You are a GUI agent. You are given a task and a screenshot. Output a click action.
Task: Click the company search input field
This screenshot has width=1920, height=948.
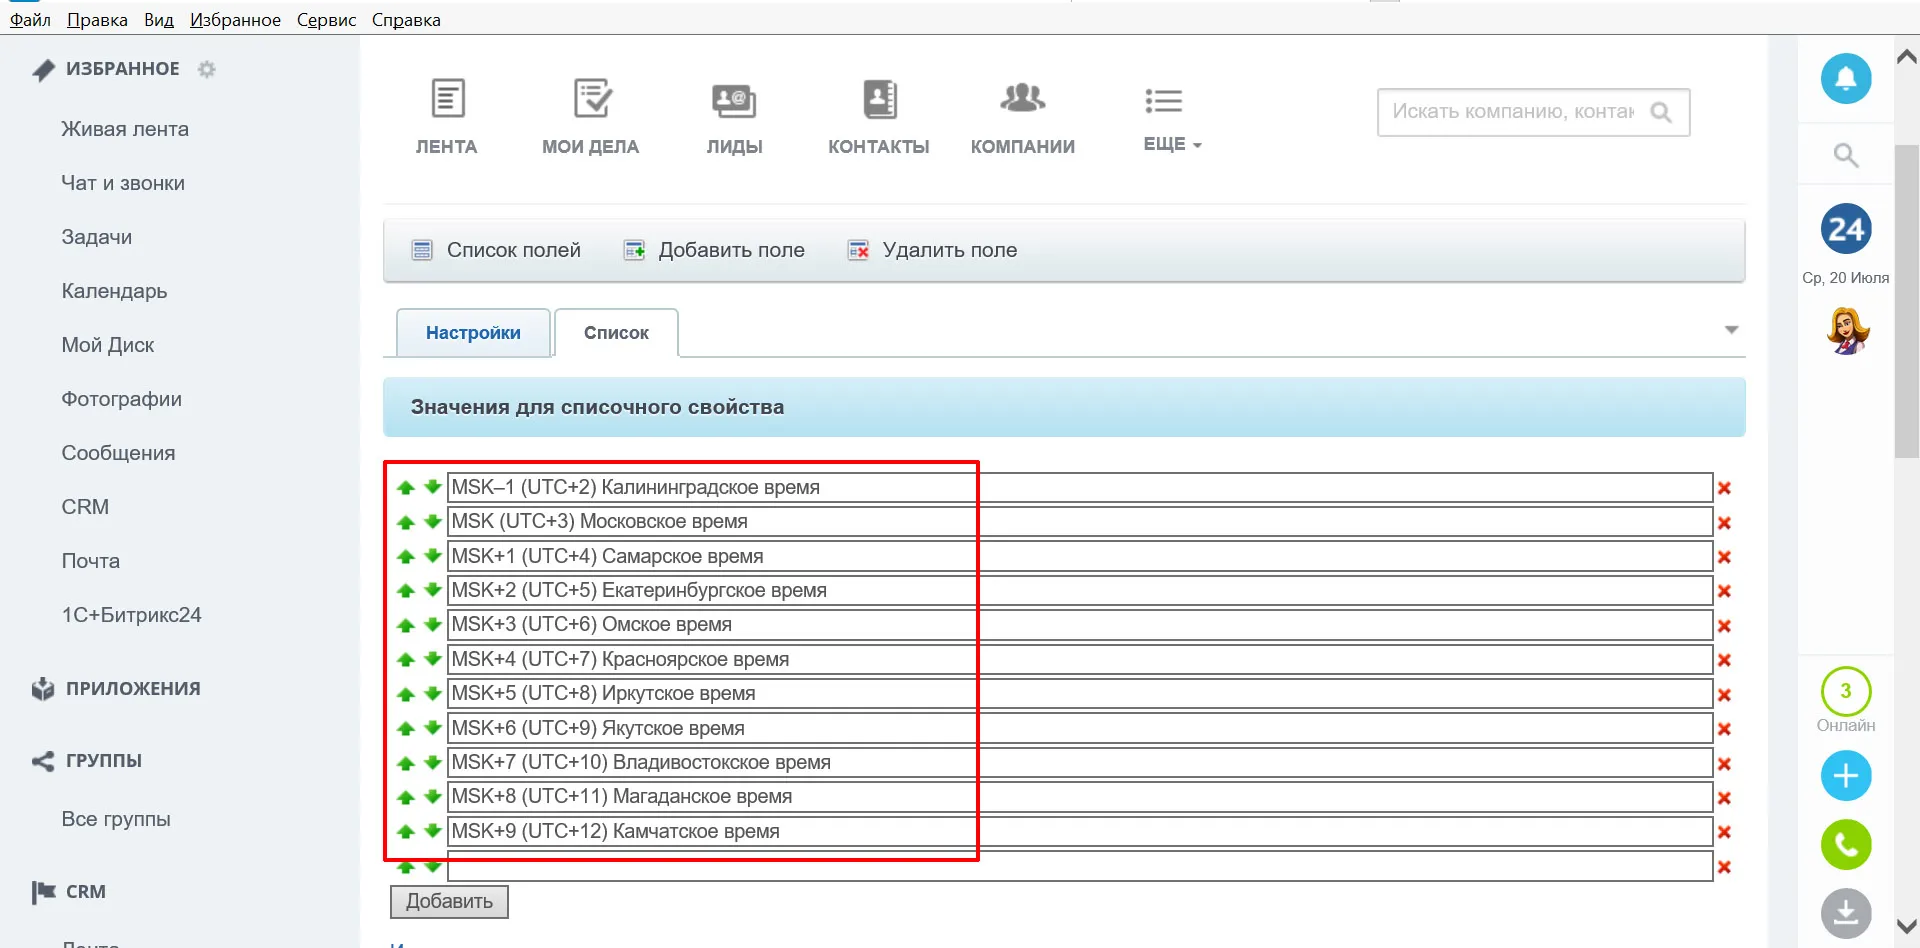click(x=1512, y=112)
